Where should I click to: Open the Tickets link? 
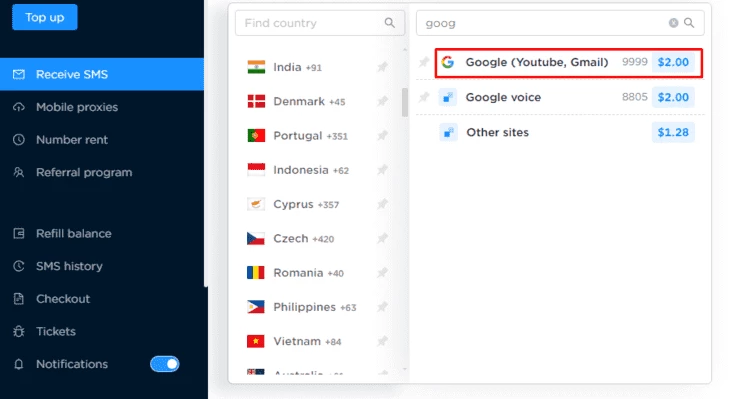tap(55, 331)
